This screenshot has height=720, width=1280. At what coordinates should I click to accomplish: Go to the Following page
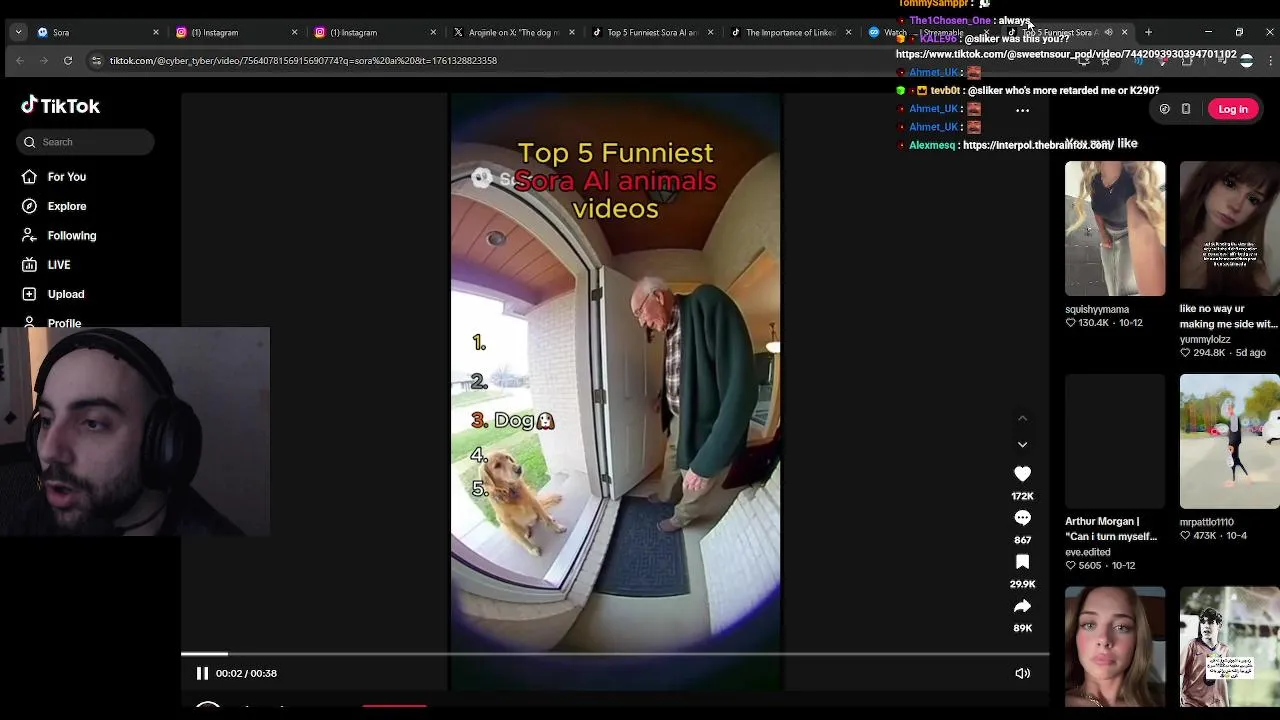[x=72, y=236]
